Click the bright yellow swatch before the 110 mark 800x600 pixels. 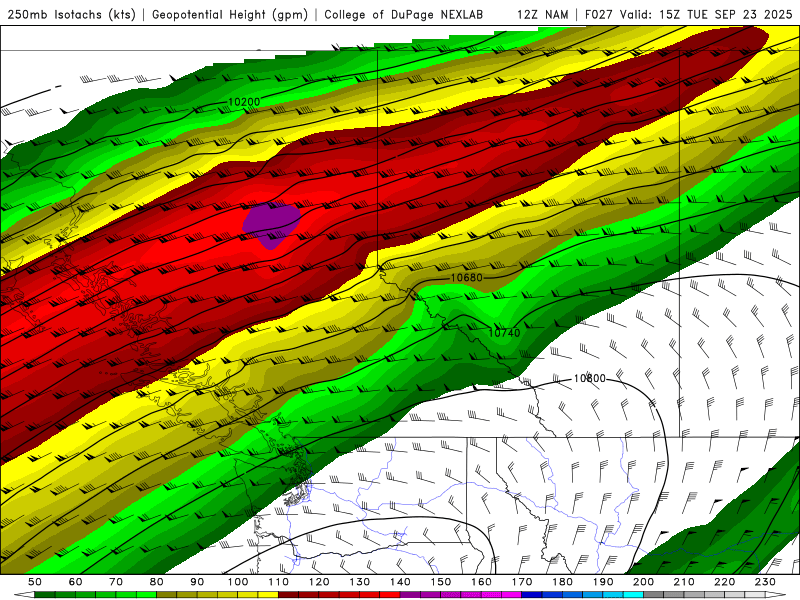click(268, 595)
